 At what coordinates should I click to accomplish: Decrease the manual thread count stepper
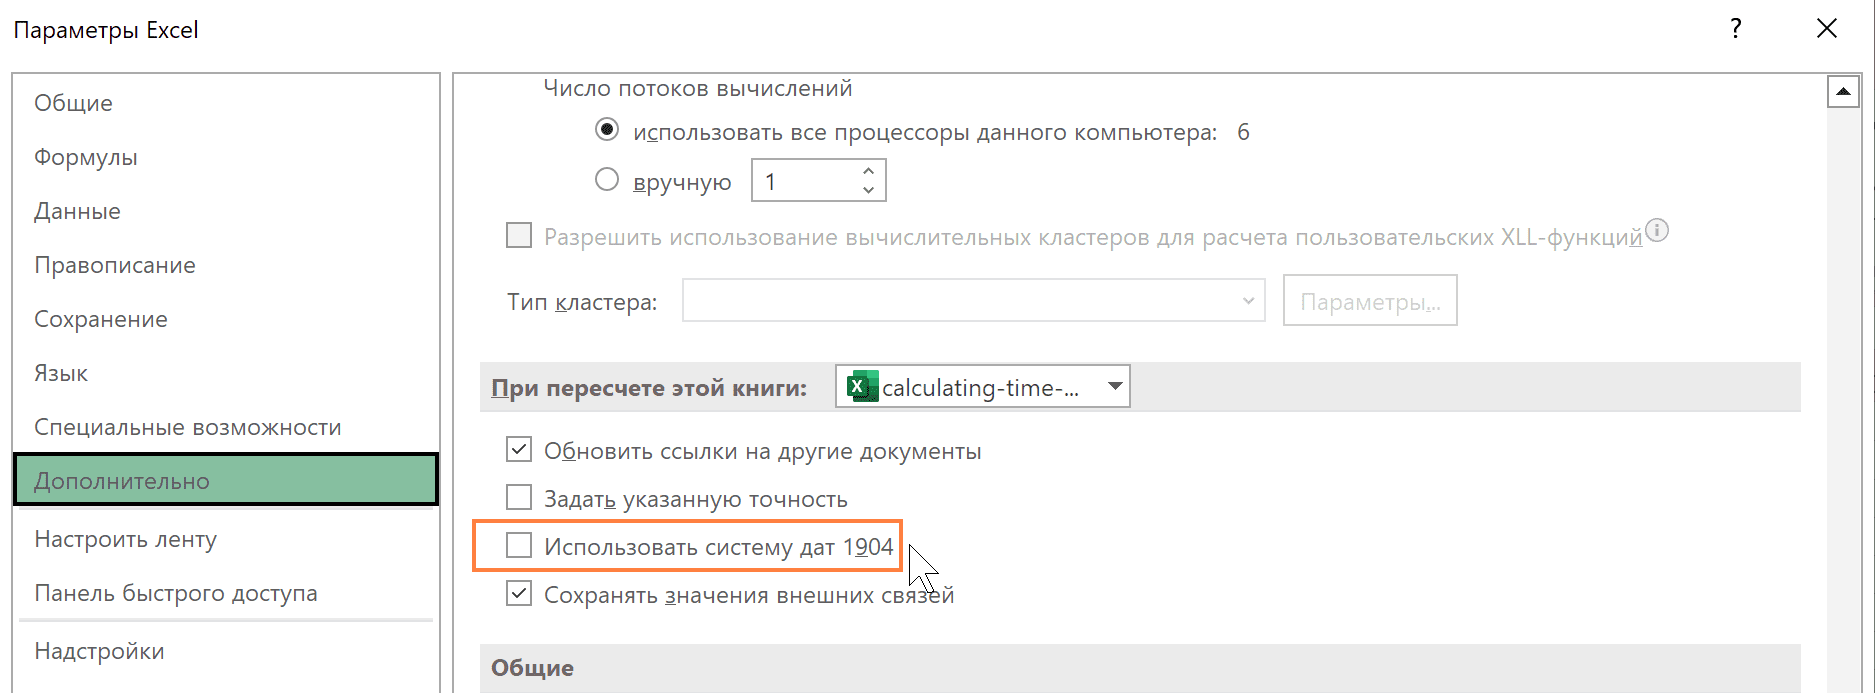pyautogui.click(x=868, y=190)
